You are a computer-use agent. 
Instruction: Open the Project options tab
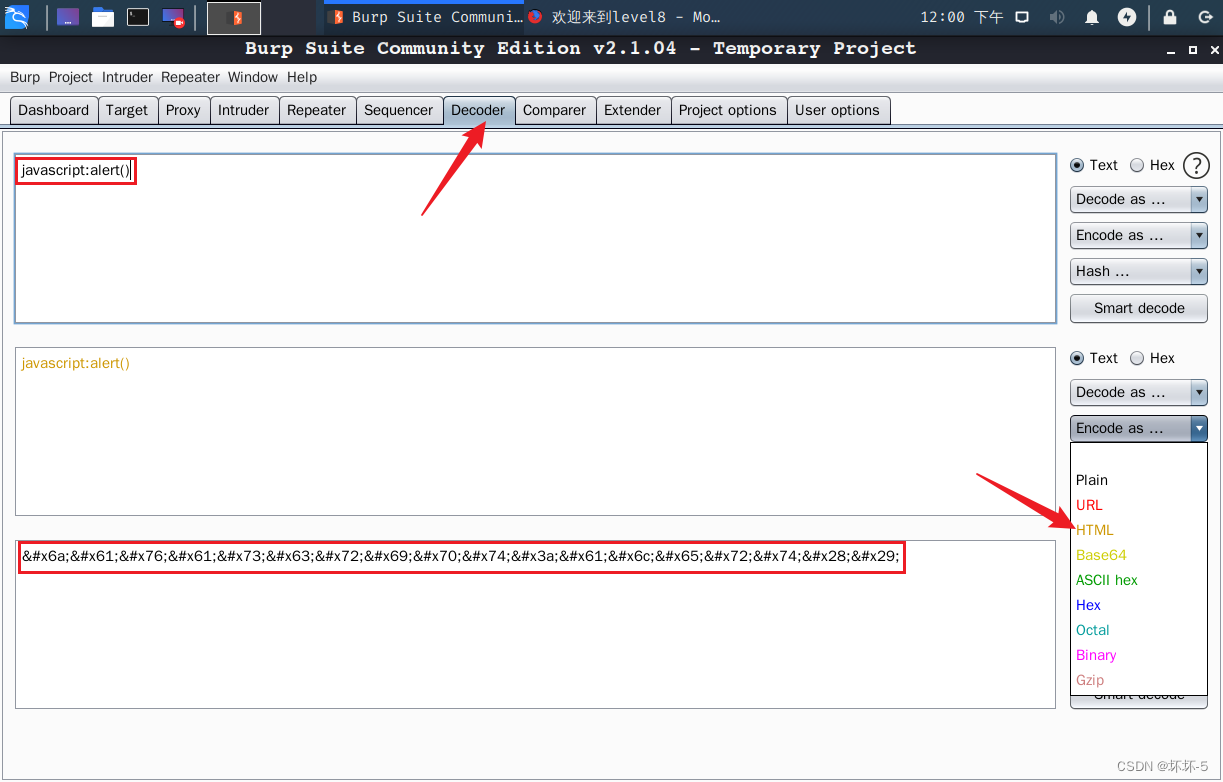(728, 110)
